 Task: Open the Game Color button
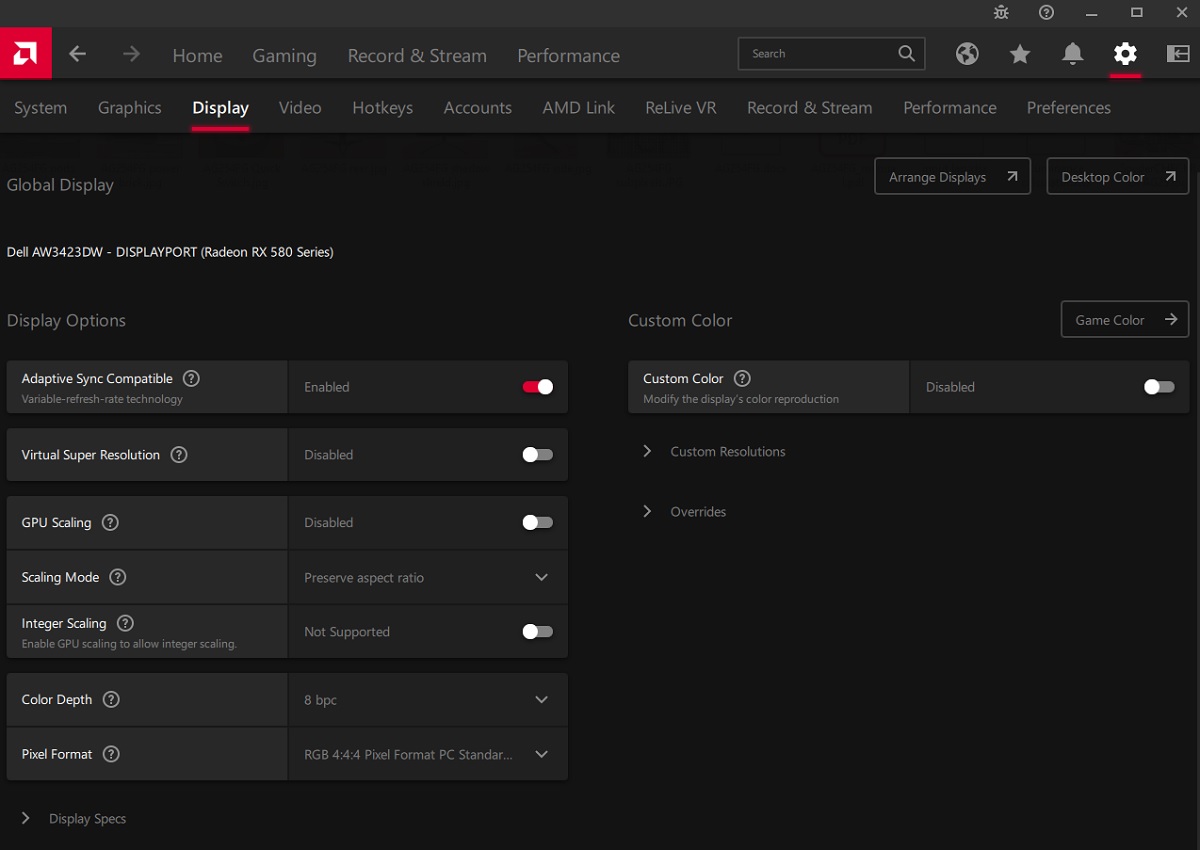coord(1124,320)
